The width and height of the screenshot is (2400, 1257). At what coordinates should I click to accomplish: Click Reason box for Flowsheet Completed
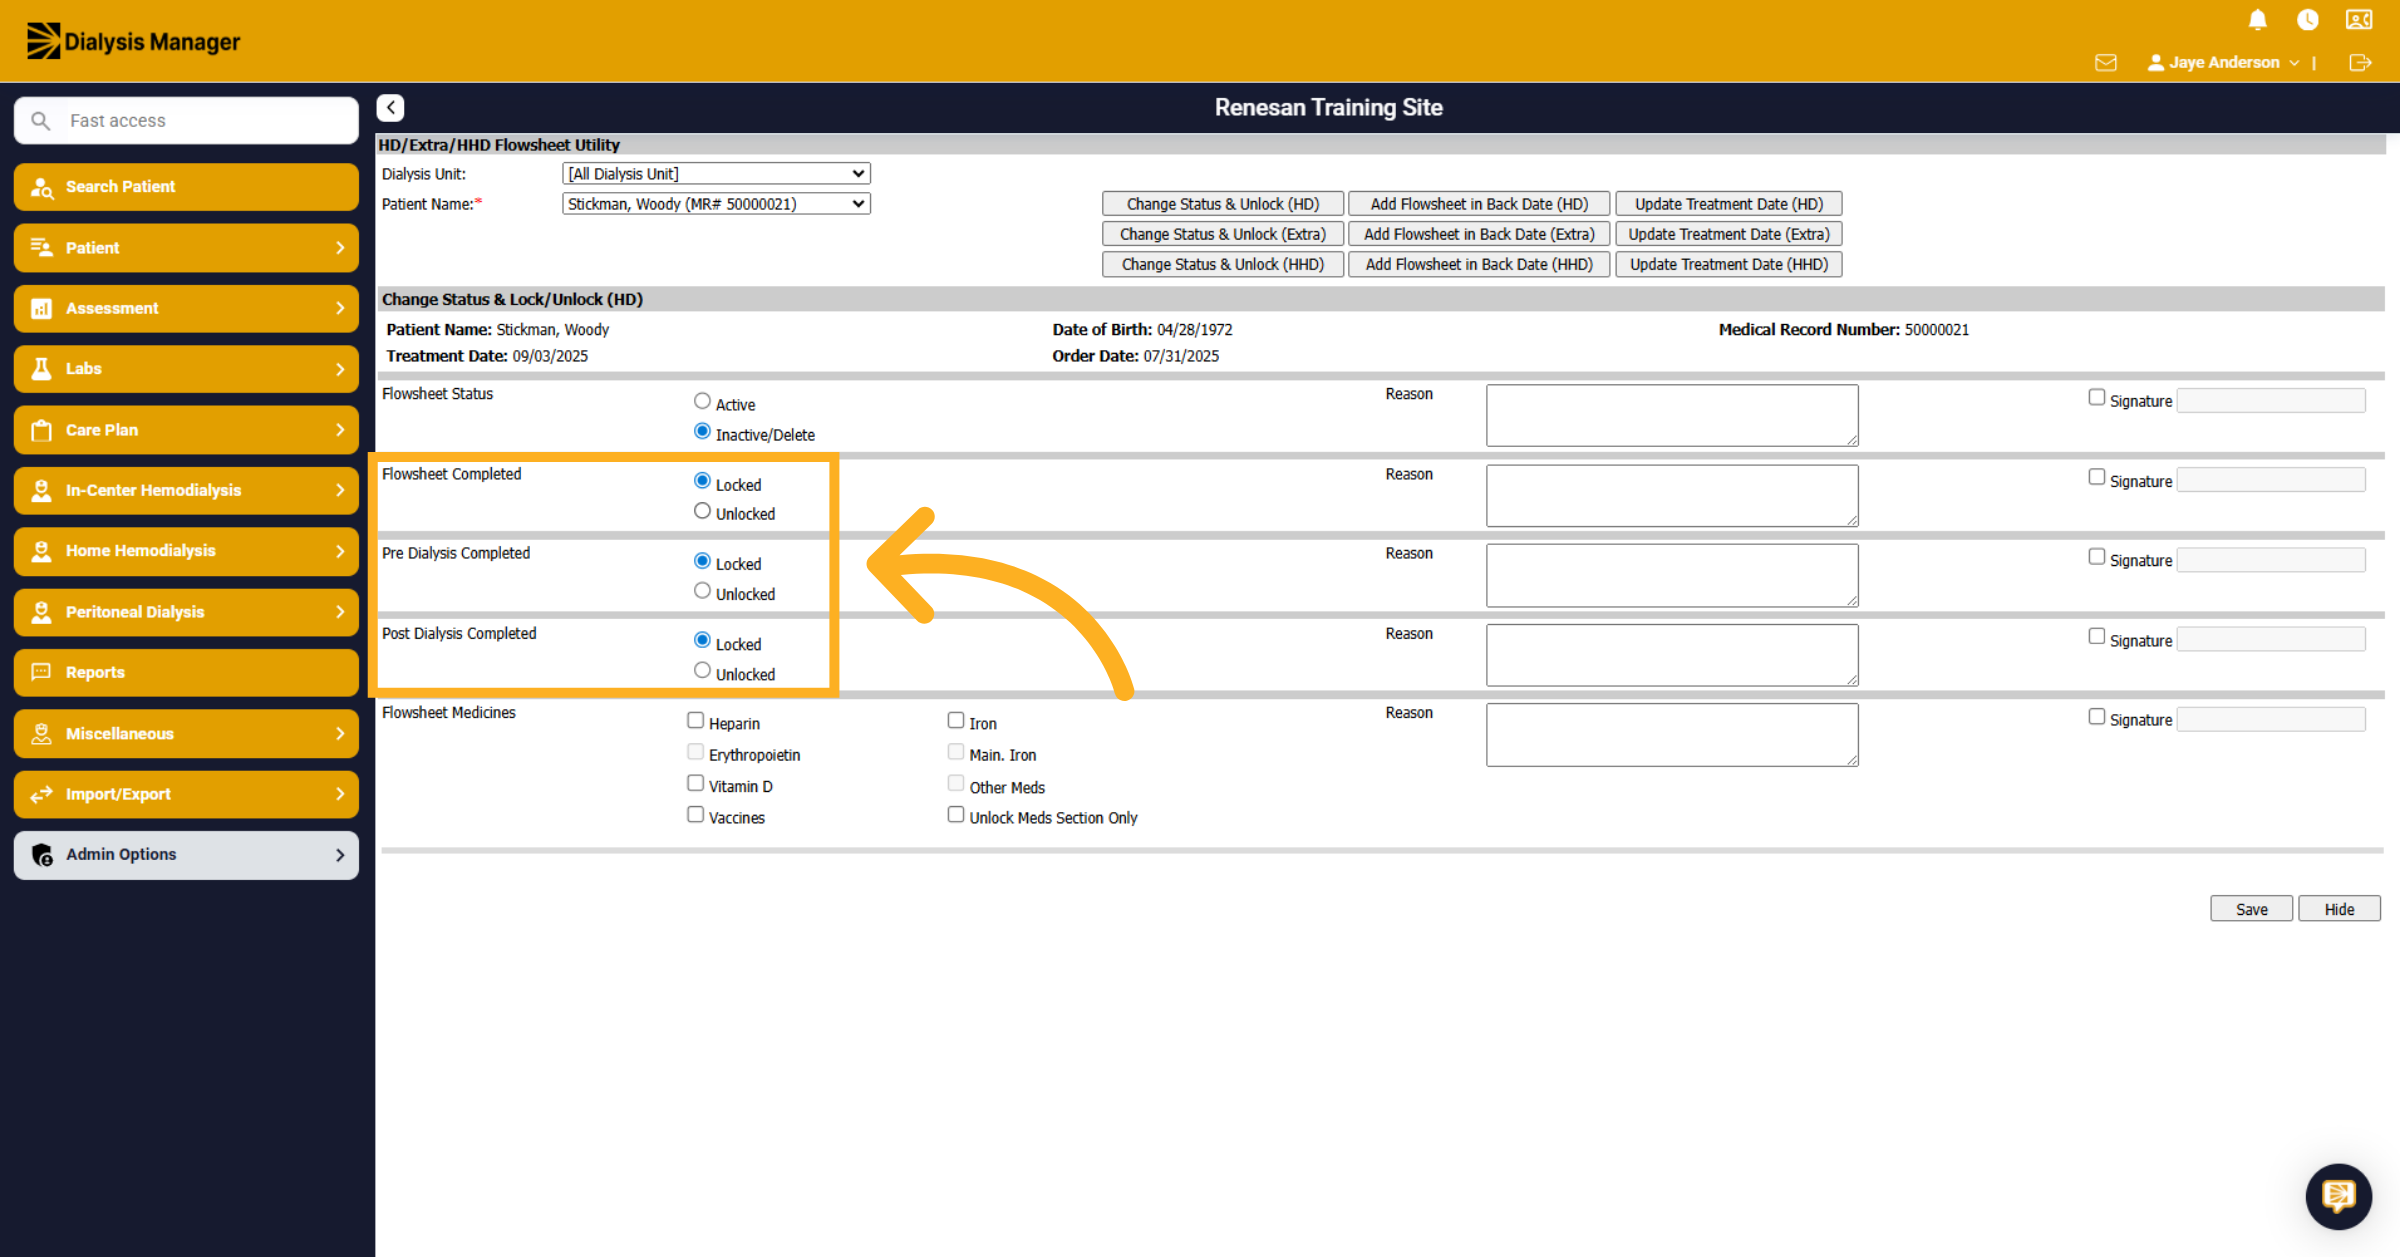[x=1672, y=495]
